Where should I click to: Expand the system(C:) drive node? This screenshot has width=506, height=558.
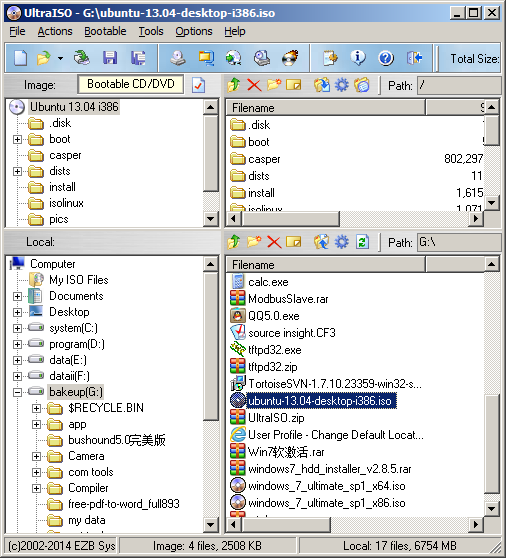[x=17, y=328]
